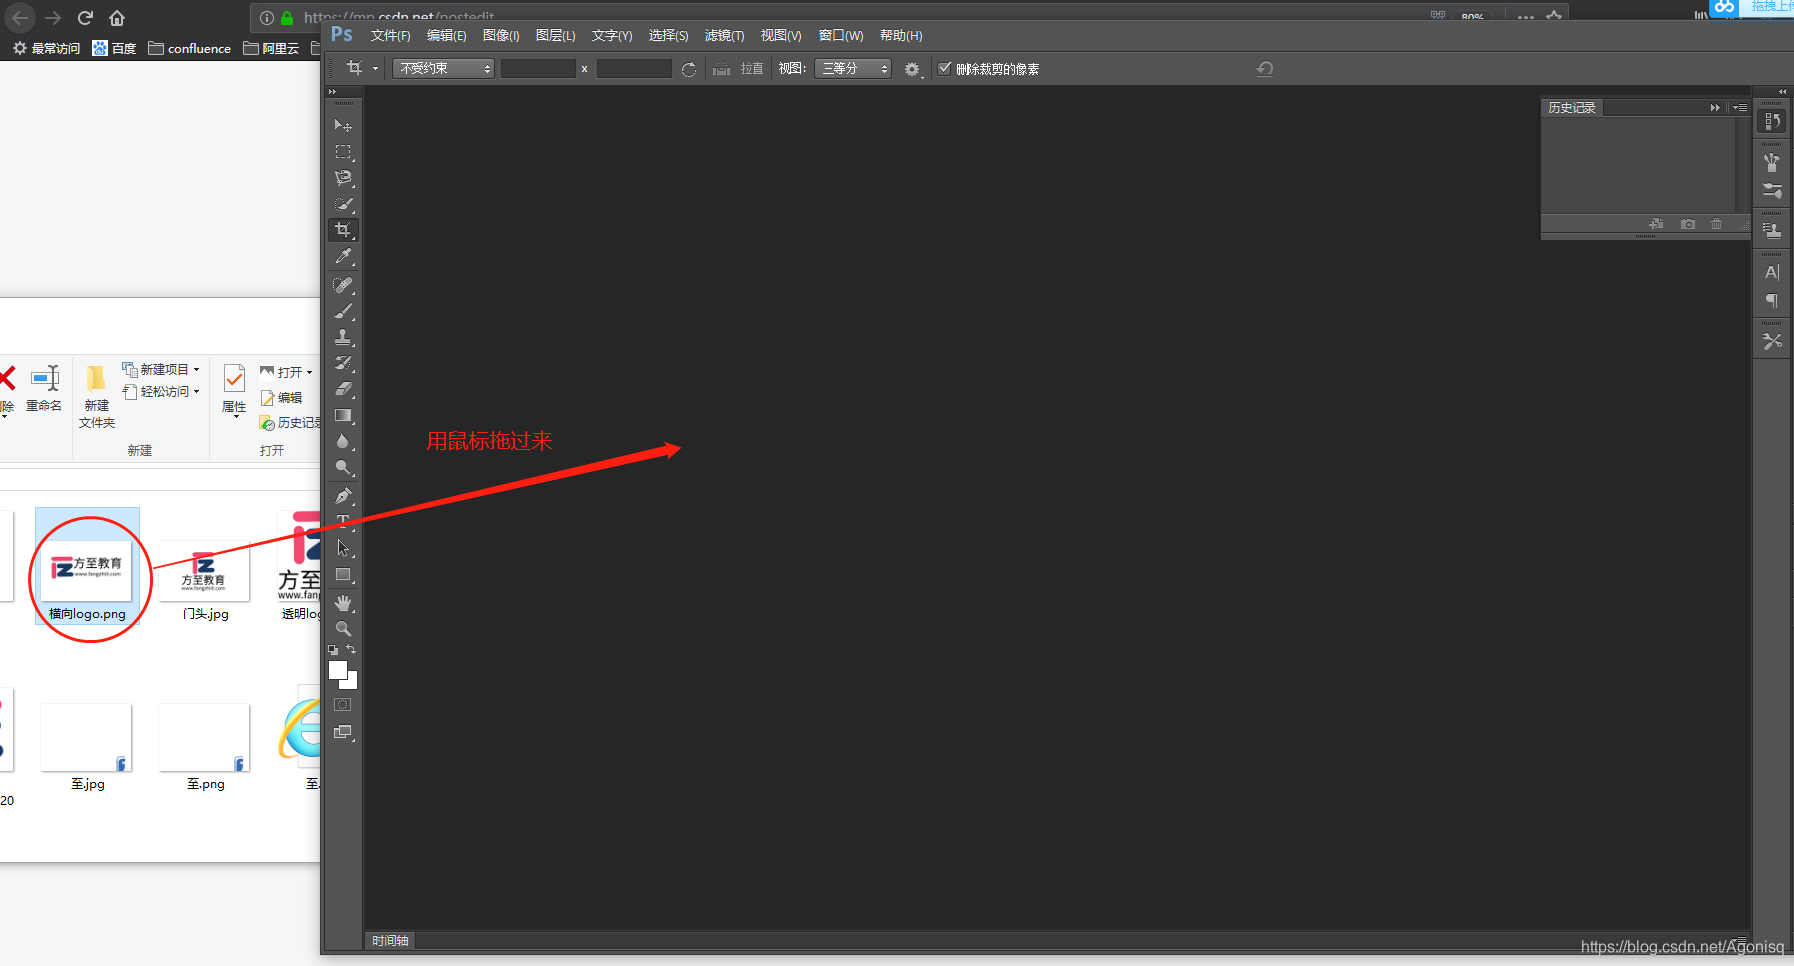Select the Crop tool in the toolbox
This screenshot has width=1794, height=966.
343,230
